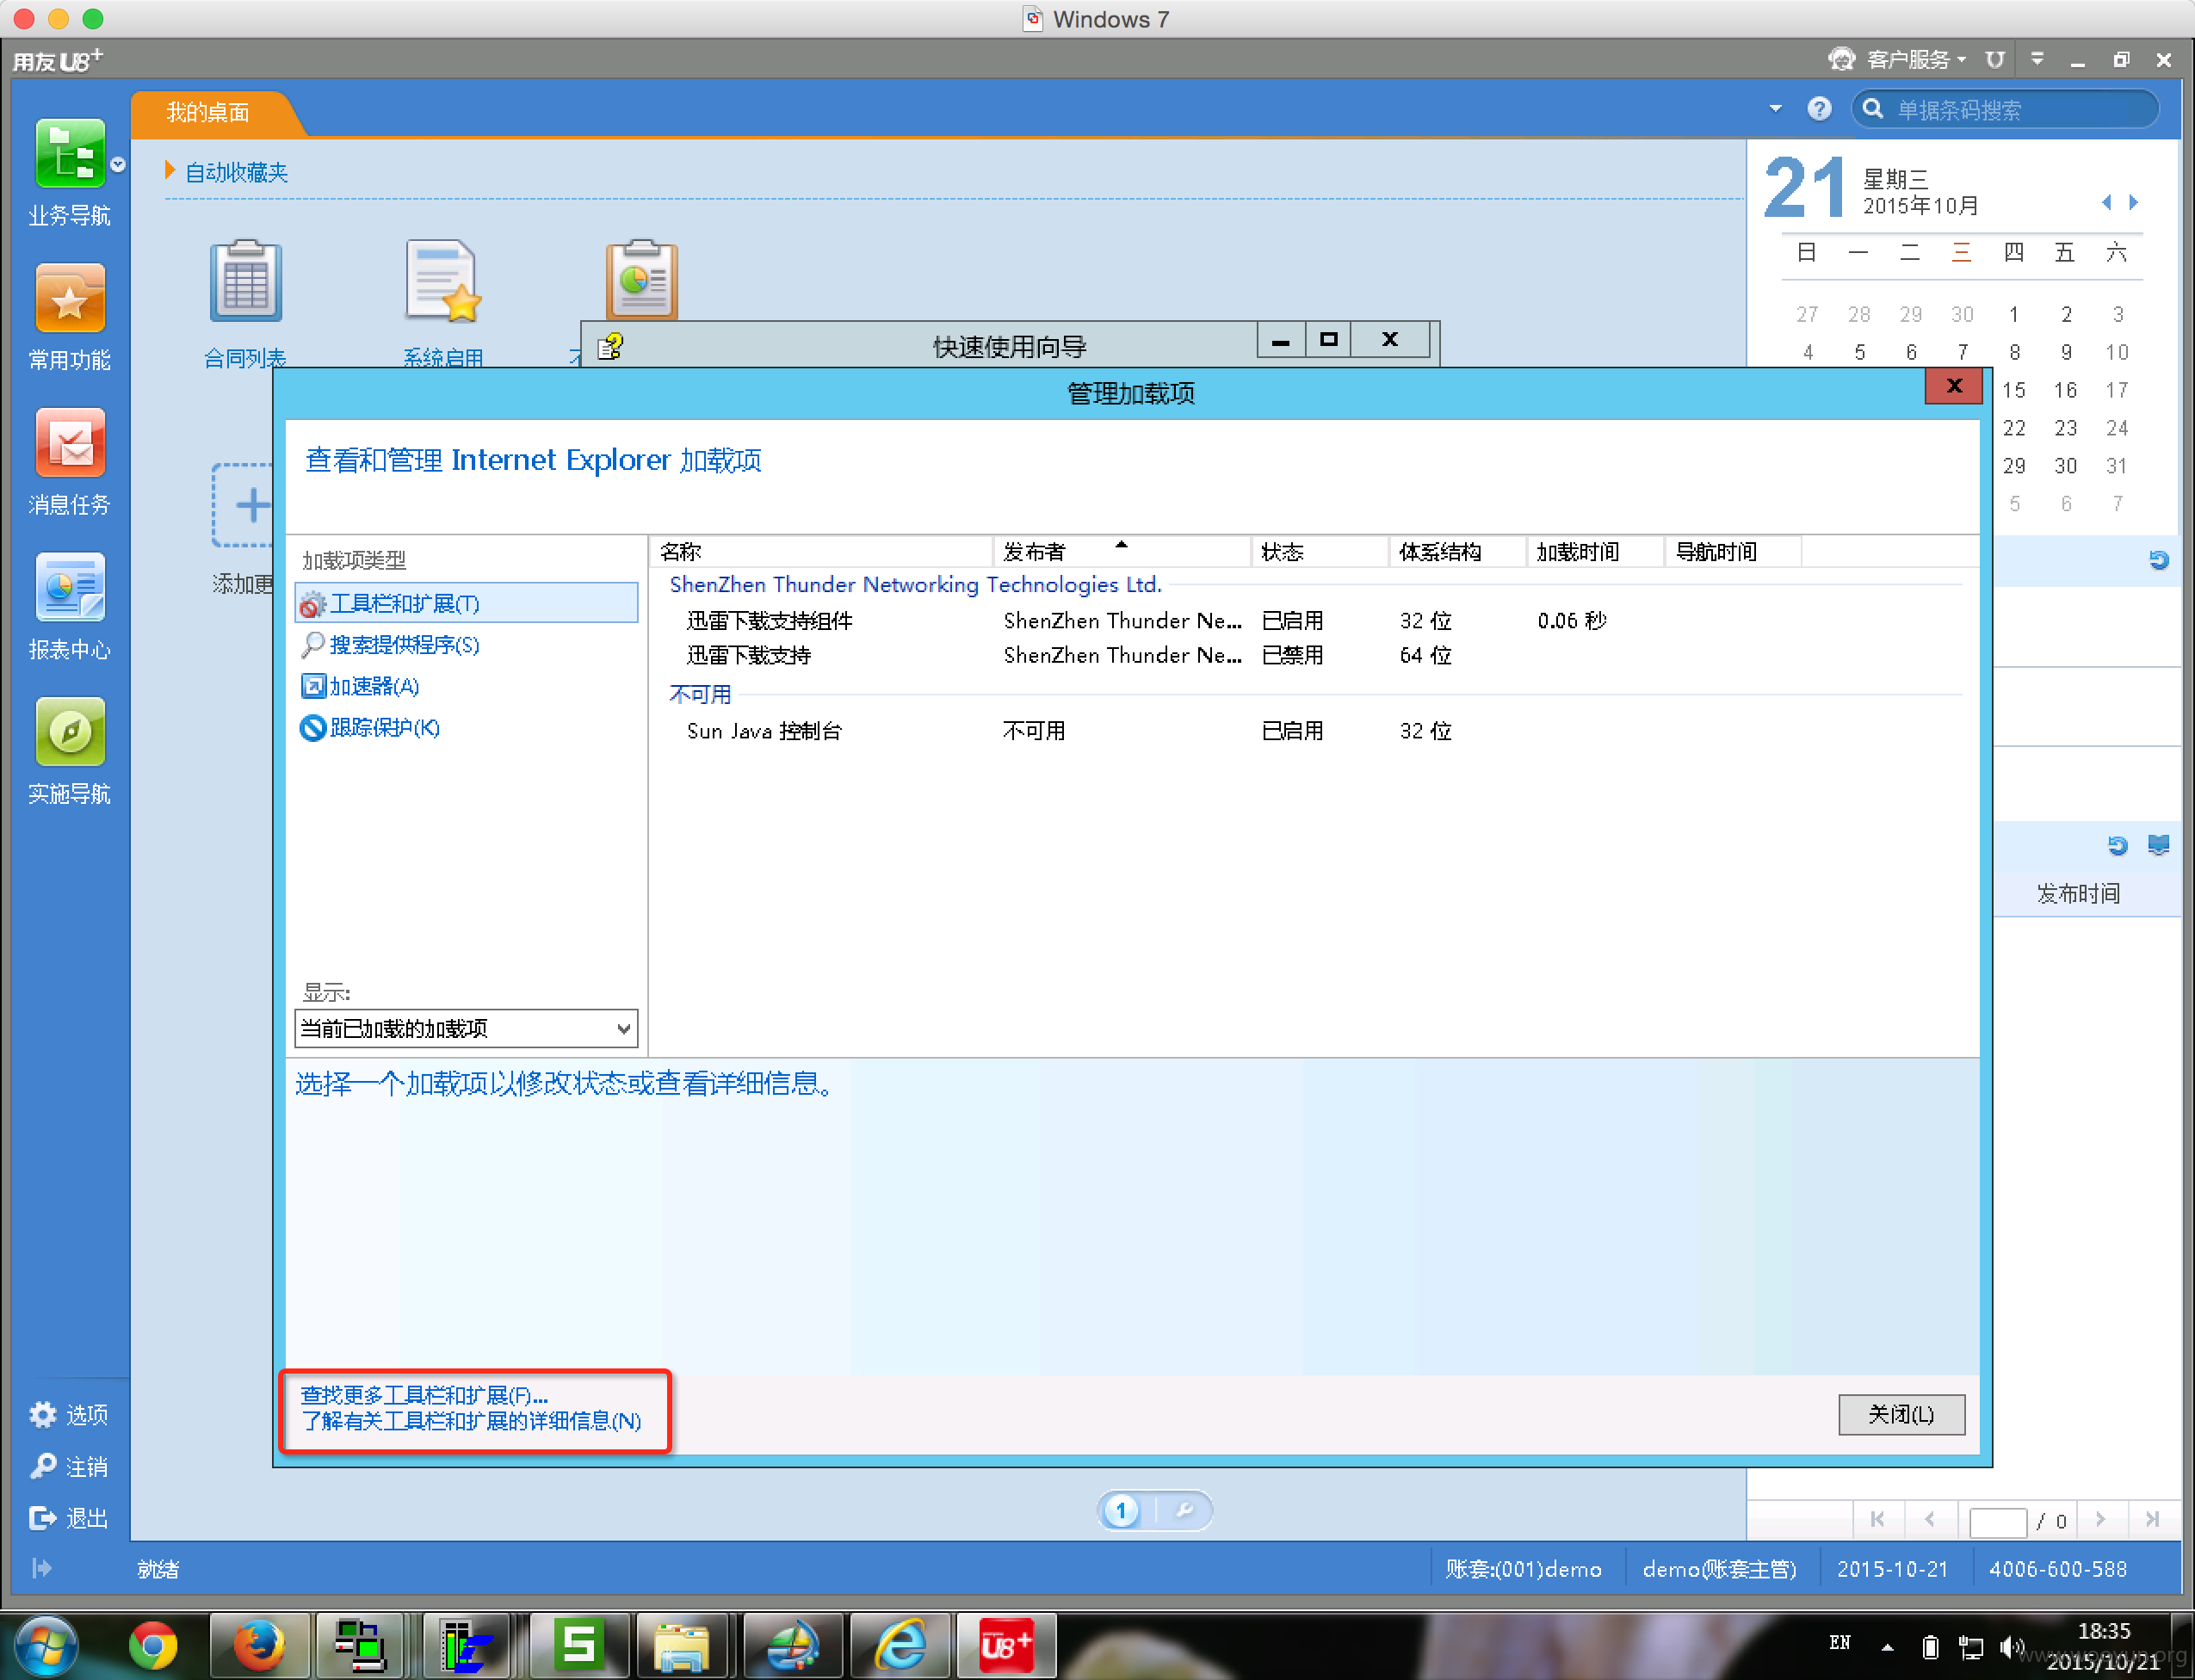Screen dimensions: 2195x1680
Task: Go to next month in calendar
Action: click(x=2134, y=202)
